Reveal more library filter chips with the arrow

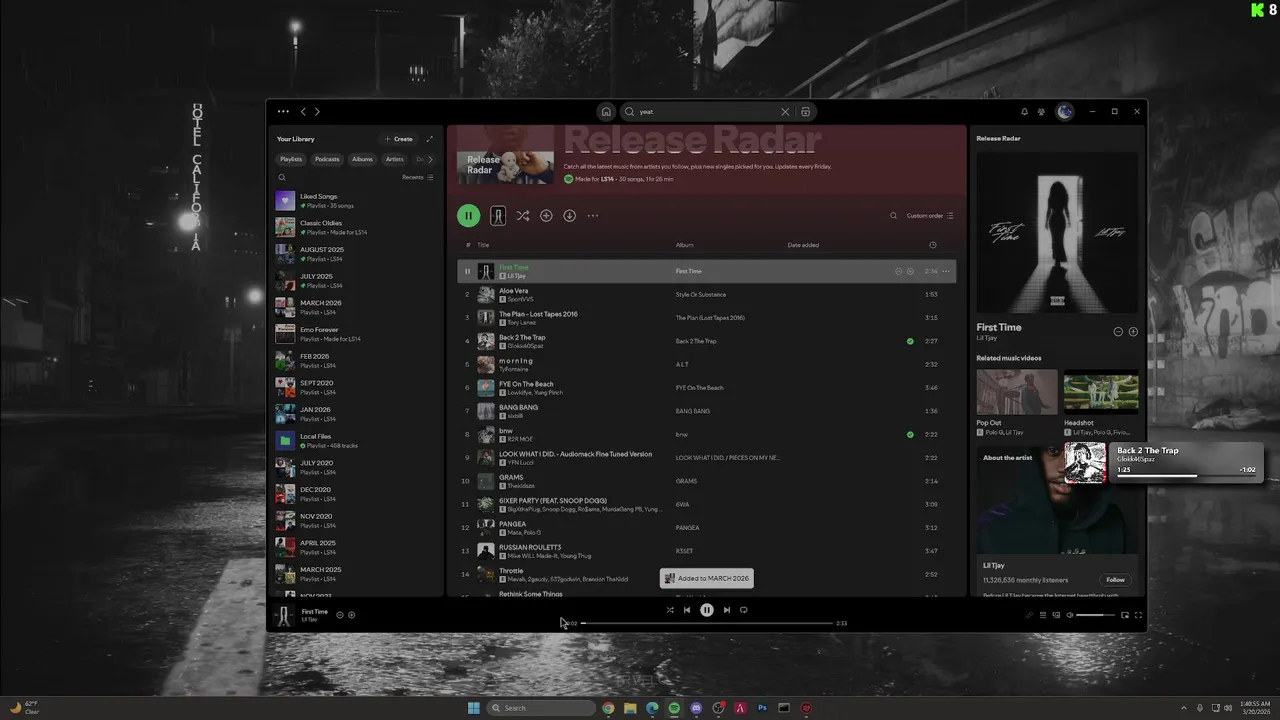[x=430, y=159]
